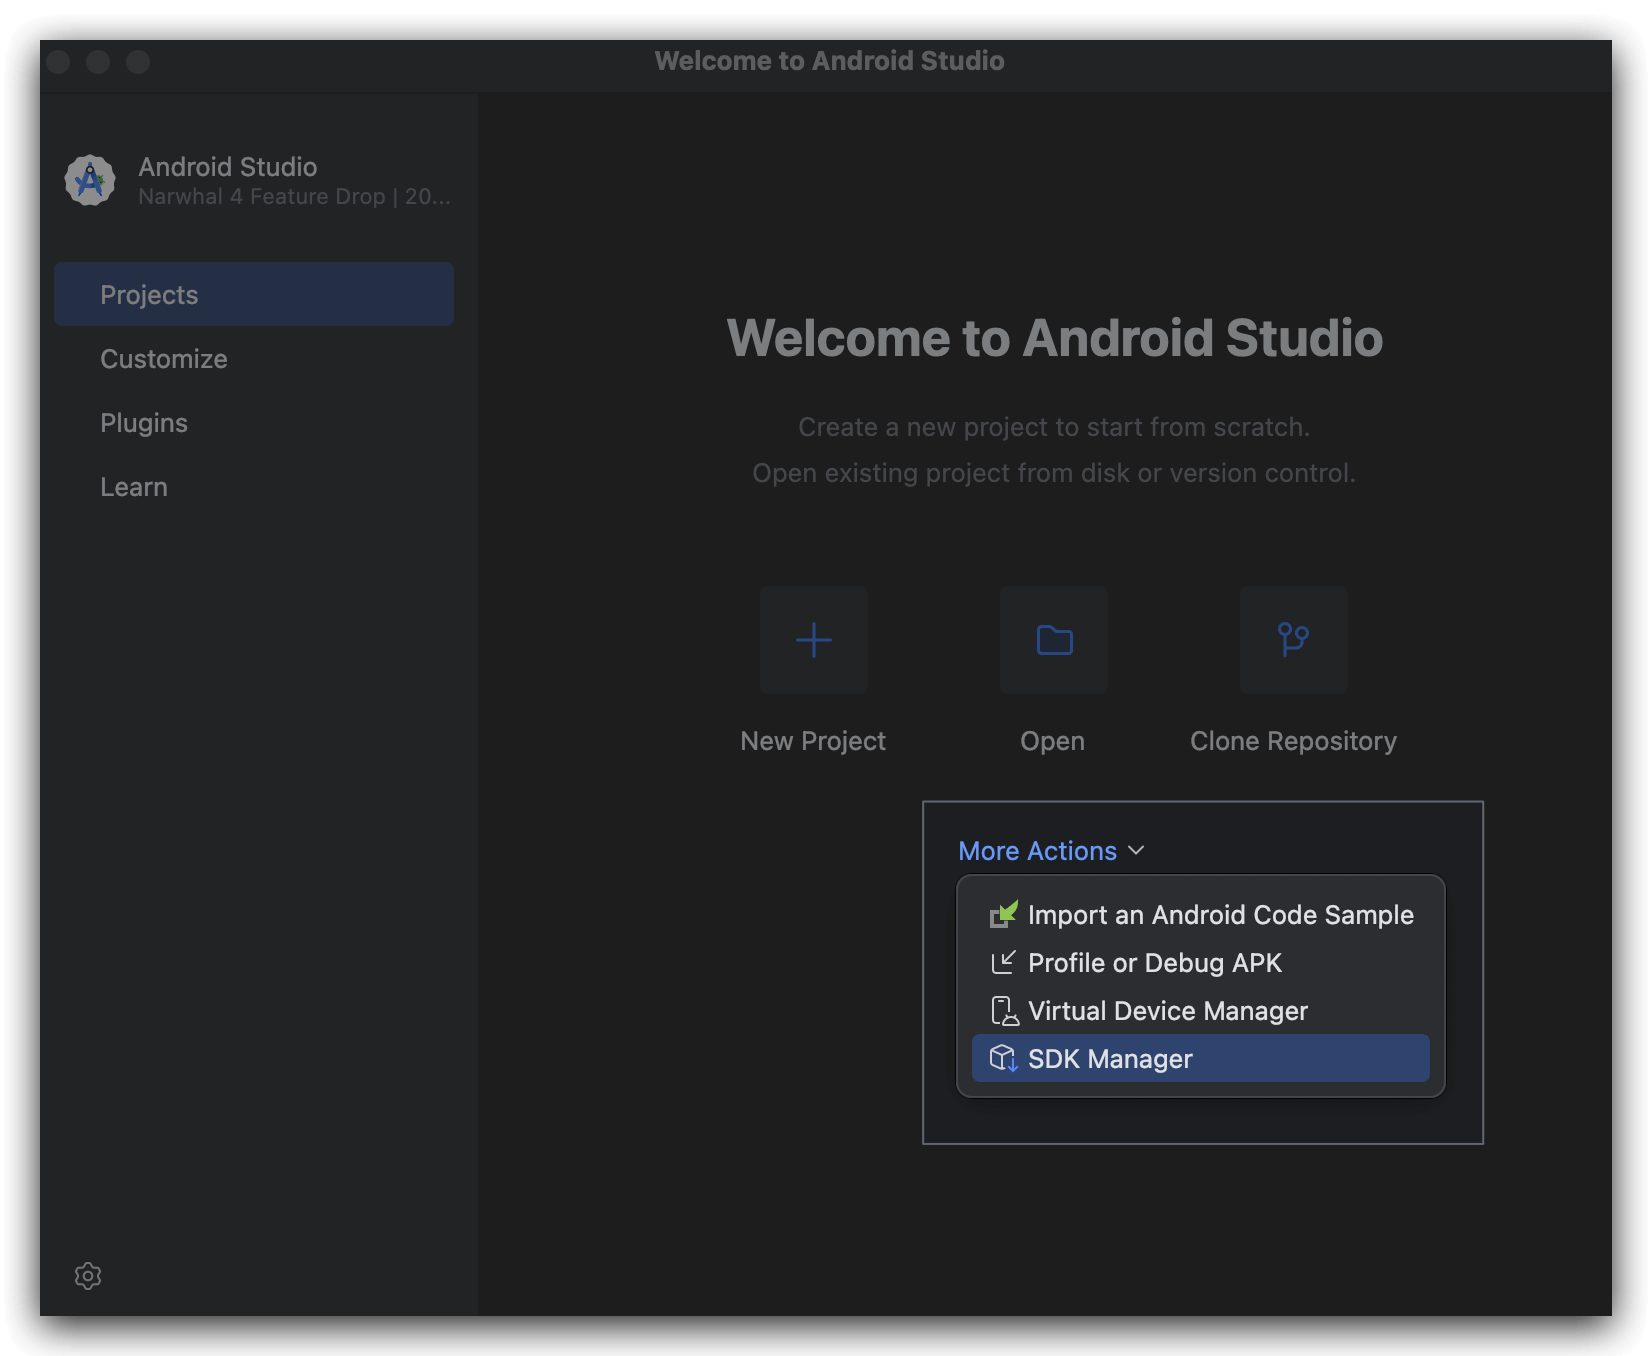This screenshot has width=1652, height=1356.
Task: Open settings via the gear icon
Action: pyautogui.click(x=88, y=1276)
